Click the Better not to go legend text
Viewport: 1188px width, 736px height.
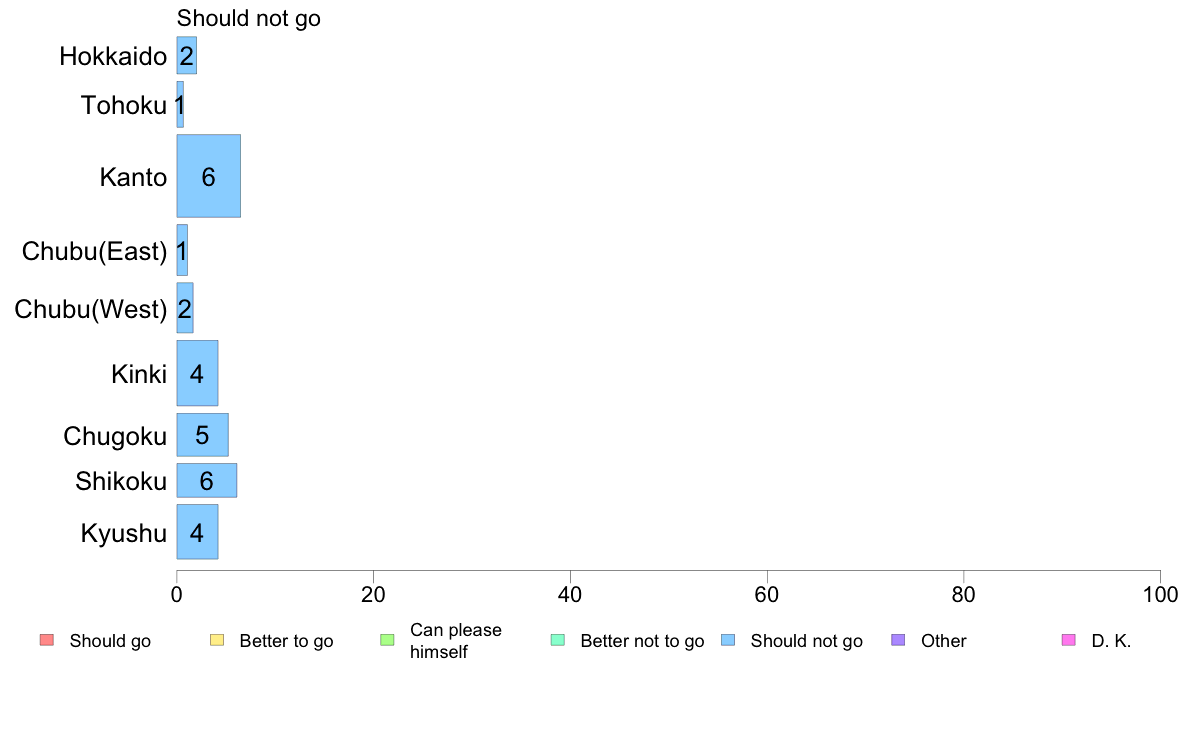coord(642,641)
